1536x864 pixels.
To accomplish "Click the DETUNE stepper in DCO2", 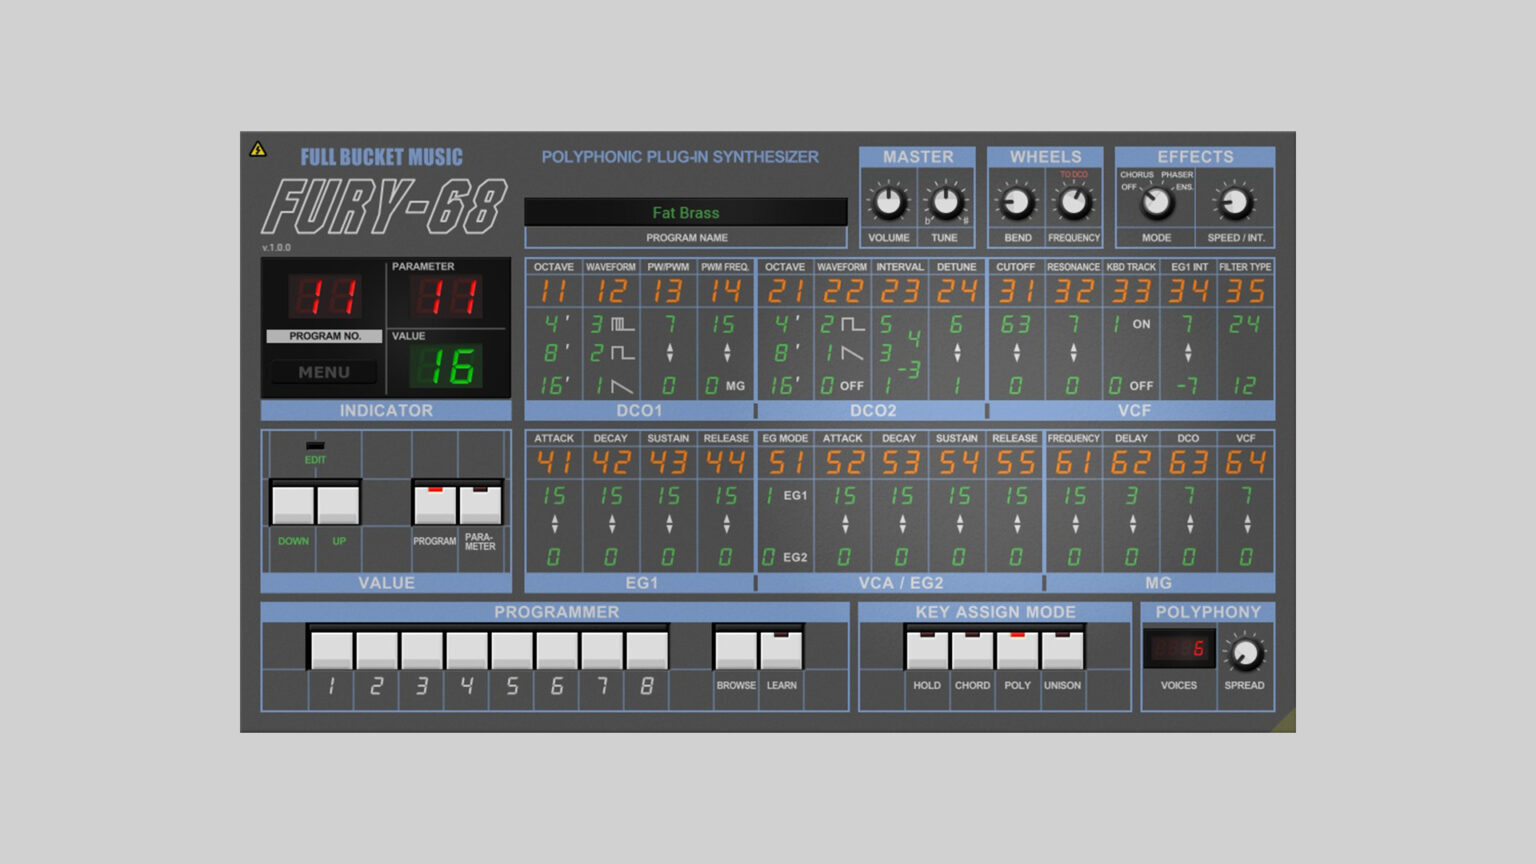I will [x=958, y=351].
